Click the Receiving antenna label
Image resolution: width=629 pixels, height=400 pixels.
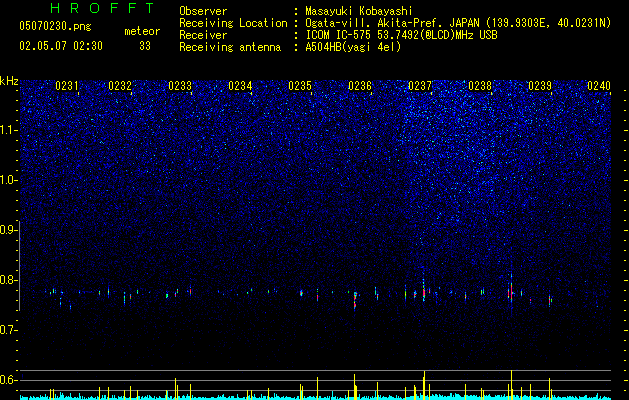[230, 47]
